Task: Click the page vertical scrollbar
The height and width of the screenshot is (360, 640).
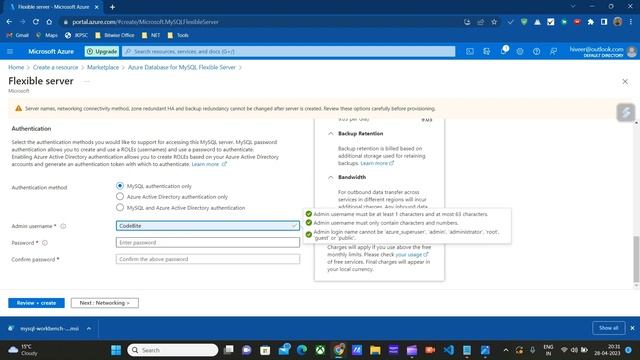Action: tap(636, 259)
